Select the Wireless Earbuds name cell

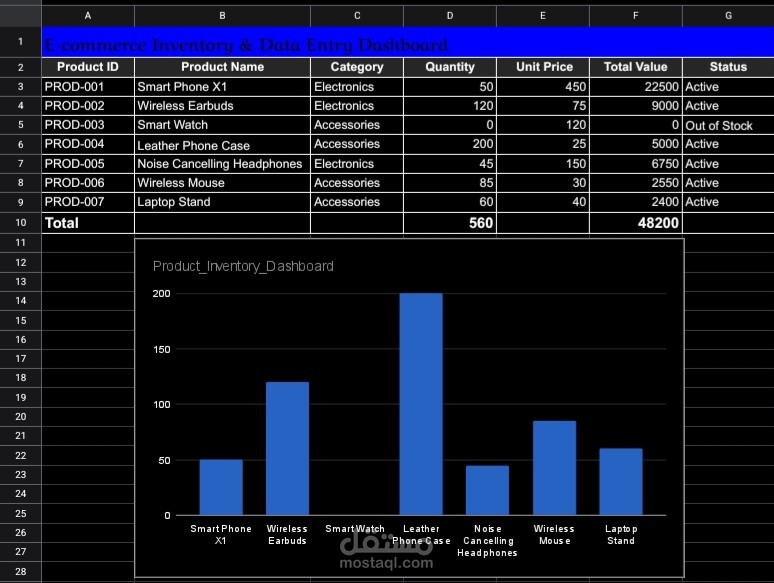click(x=222, y=106)
